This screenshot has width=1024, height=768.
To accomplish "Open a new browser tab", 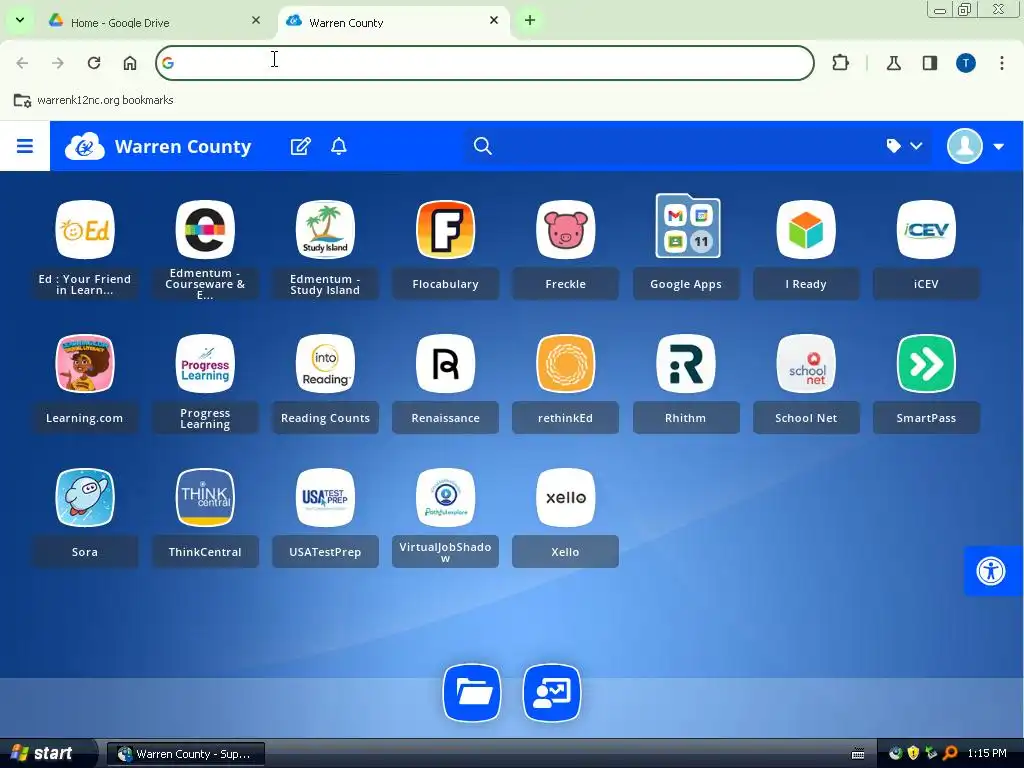I will coord(530,20).
